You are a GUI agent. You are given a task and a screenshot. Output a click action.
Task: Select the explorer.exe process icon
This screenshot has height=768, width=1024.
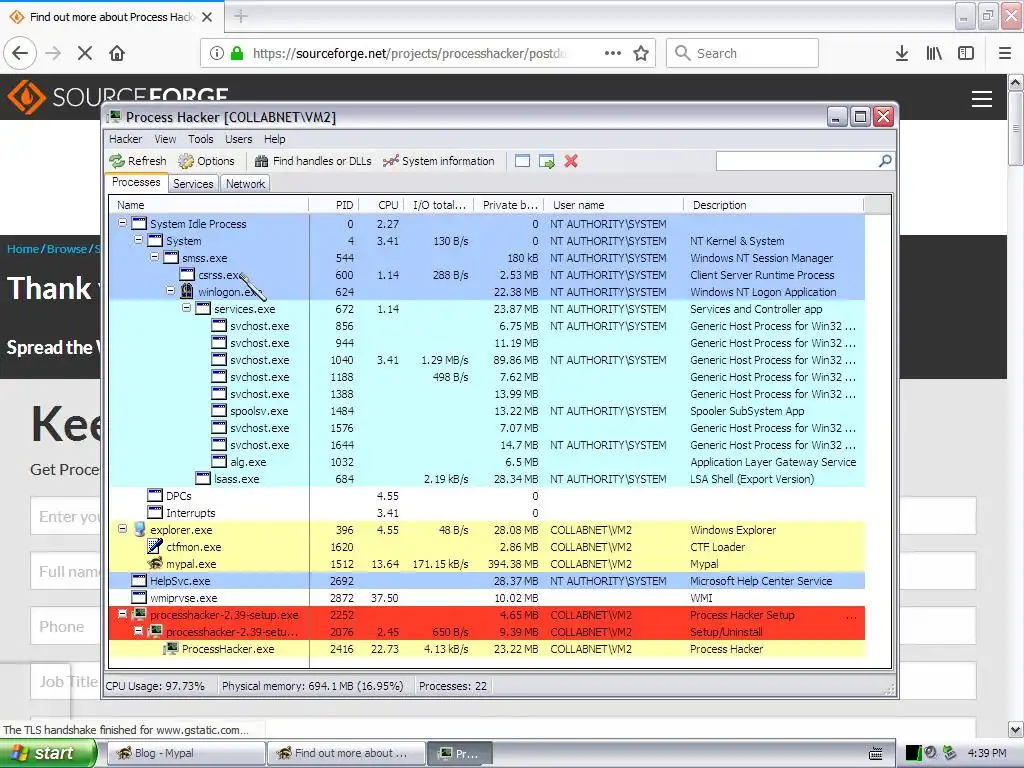(x=139, y=530)
